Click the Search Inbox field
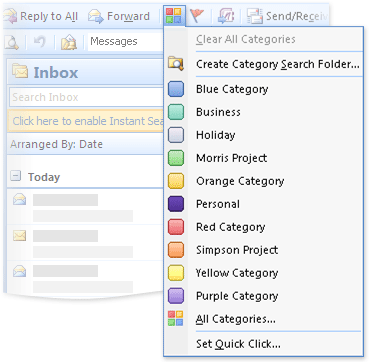Screen dimensions: 369x362 [87, 97]
